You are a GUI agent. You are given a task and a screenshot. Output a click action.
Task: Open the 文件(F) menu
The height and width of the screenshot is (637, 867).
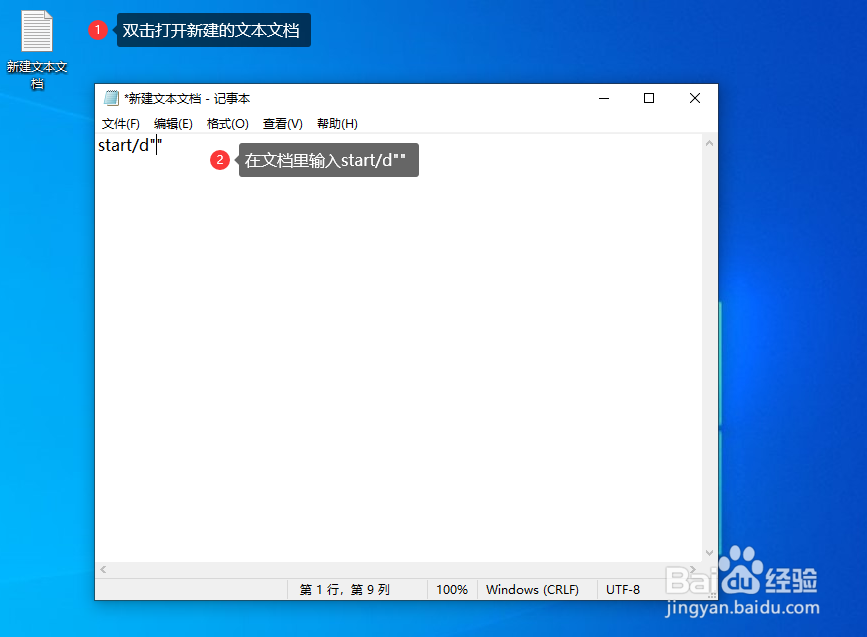coord(121,124)
